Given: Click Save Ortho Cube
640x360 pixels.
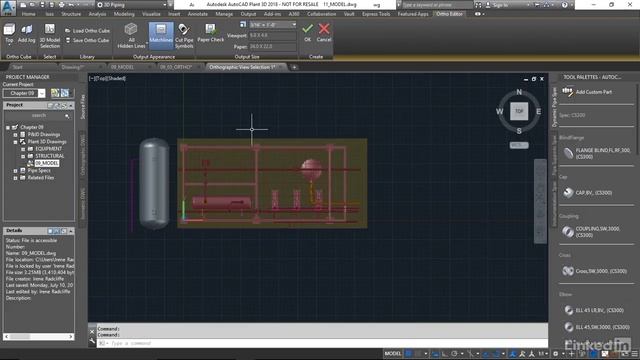Looking at the screenshot, I should pyautogui.click(x=87, y=40).
